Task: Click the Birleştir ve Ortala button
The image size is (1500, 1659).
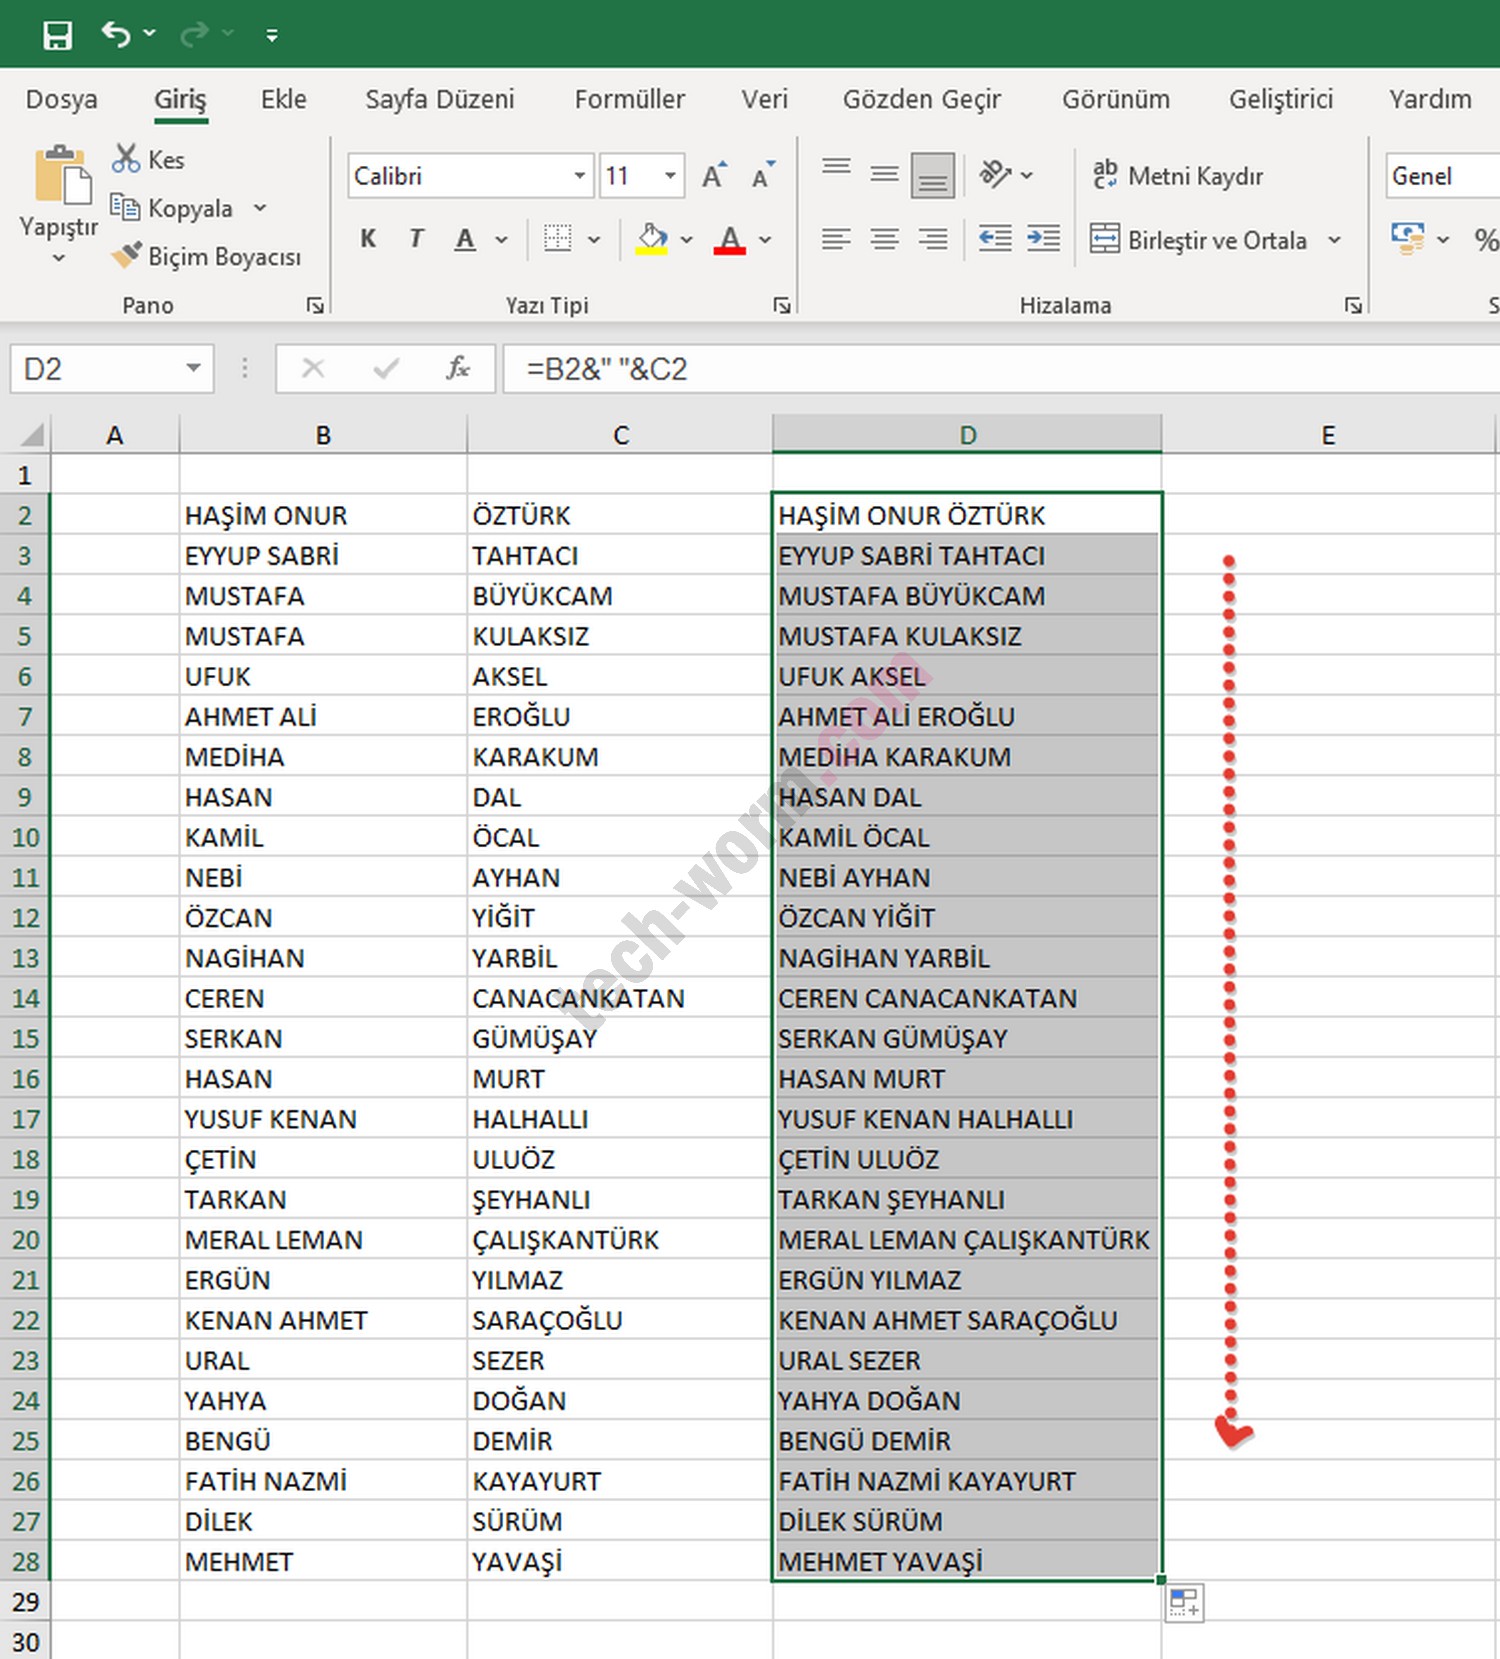Action: pyautogui.click(x=1200, y=240)
